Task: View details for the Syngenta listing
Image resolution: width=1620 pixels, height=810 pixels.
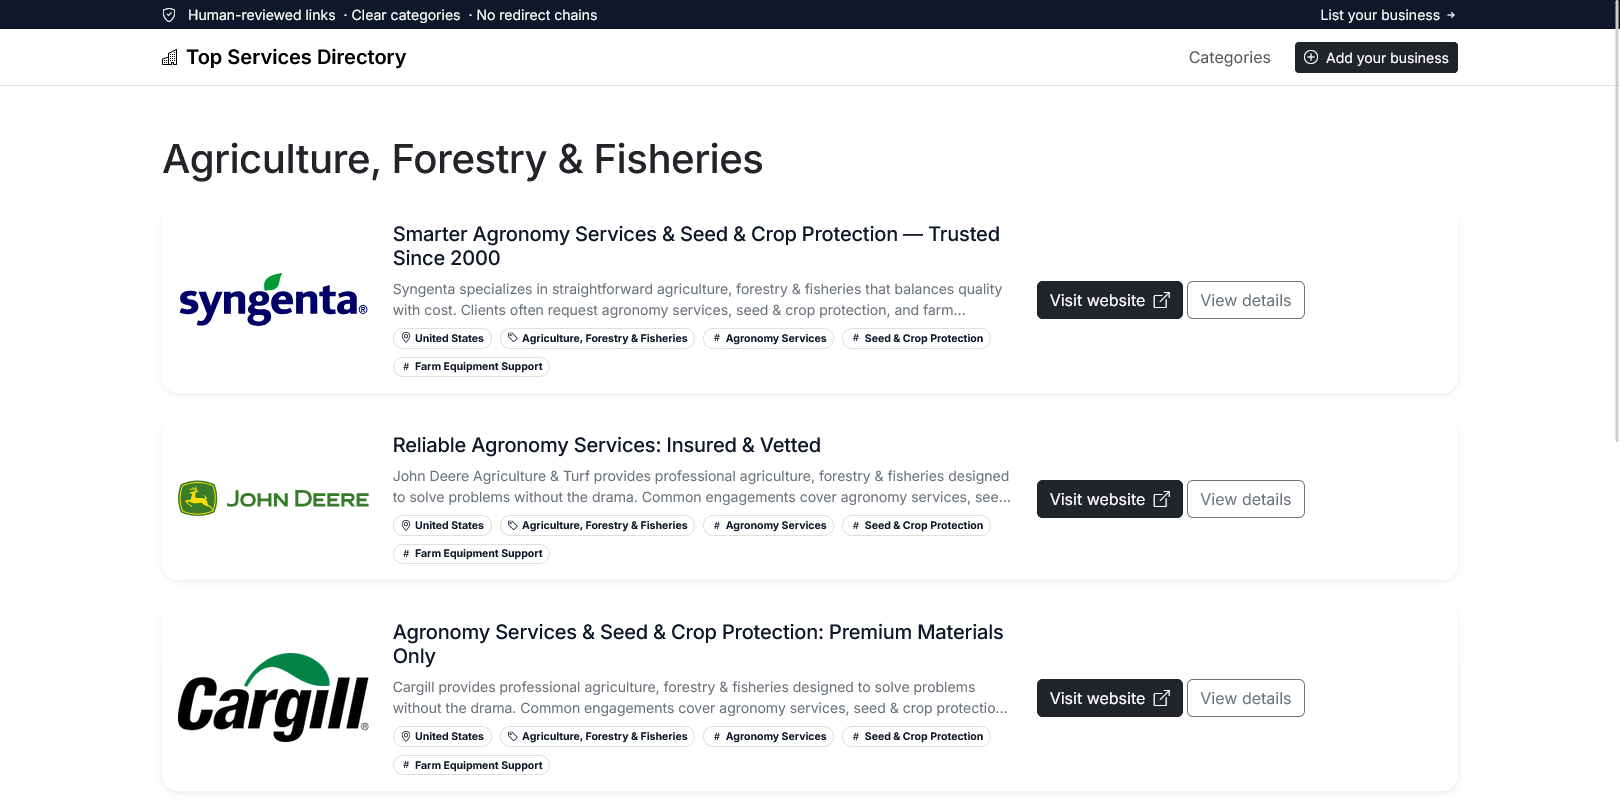Action: [1245, 300]
